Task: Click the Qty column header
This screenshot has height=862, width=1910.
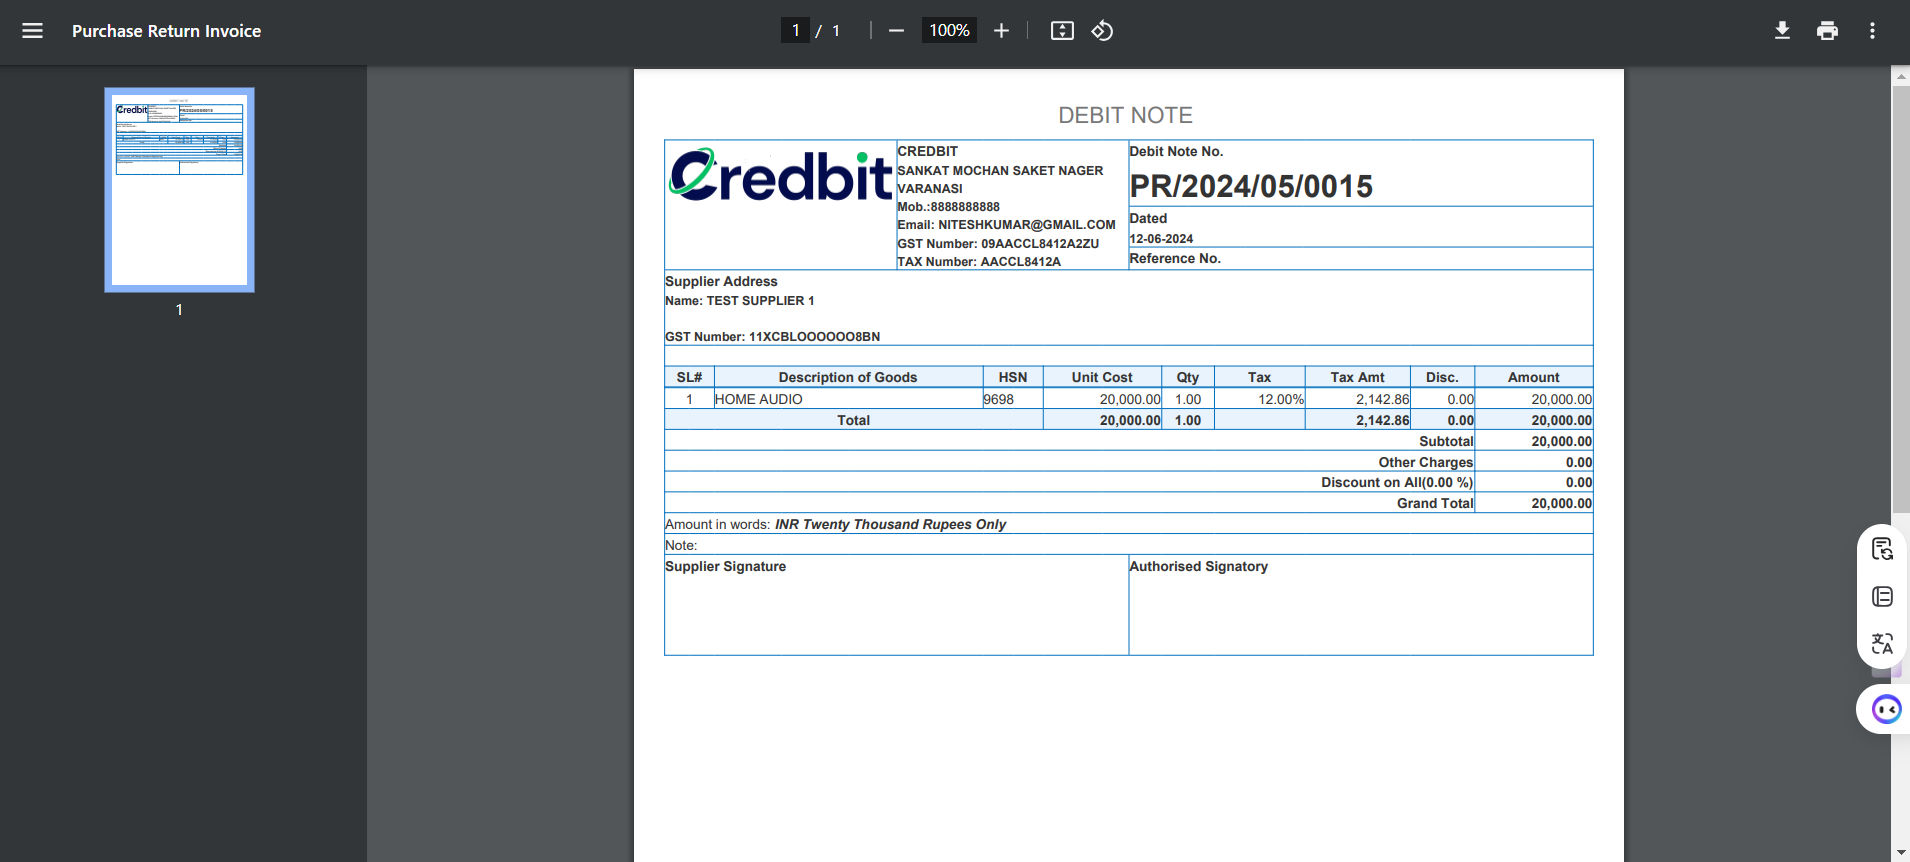Action: click(1187, 377)
